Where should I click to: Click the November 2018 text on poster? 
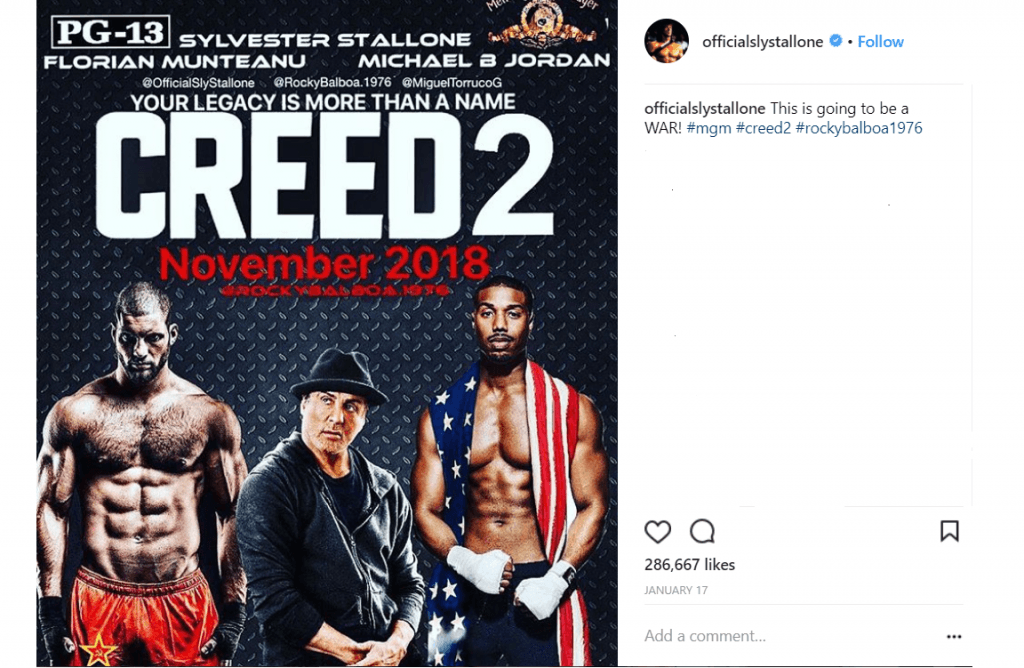click(324, 263)
